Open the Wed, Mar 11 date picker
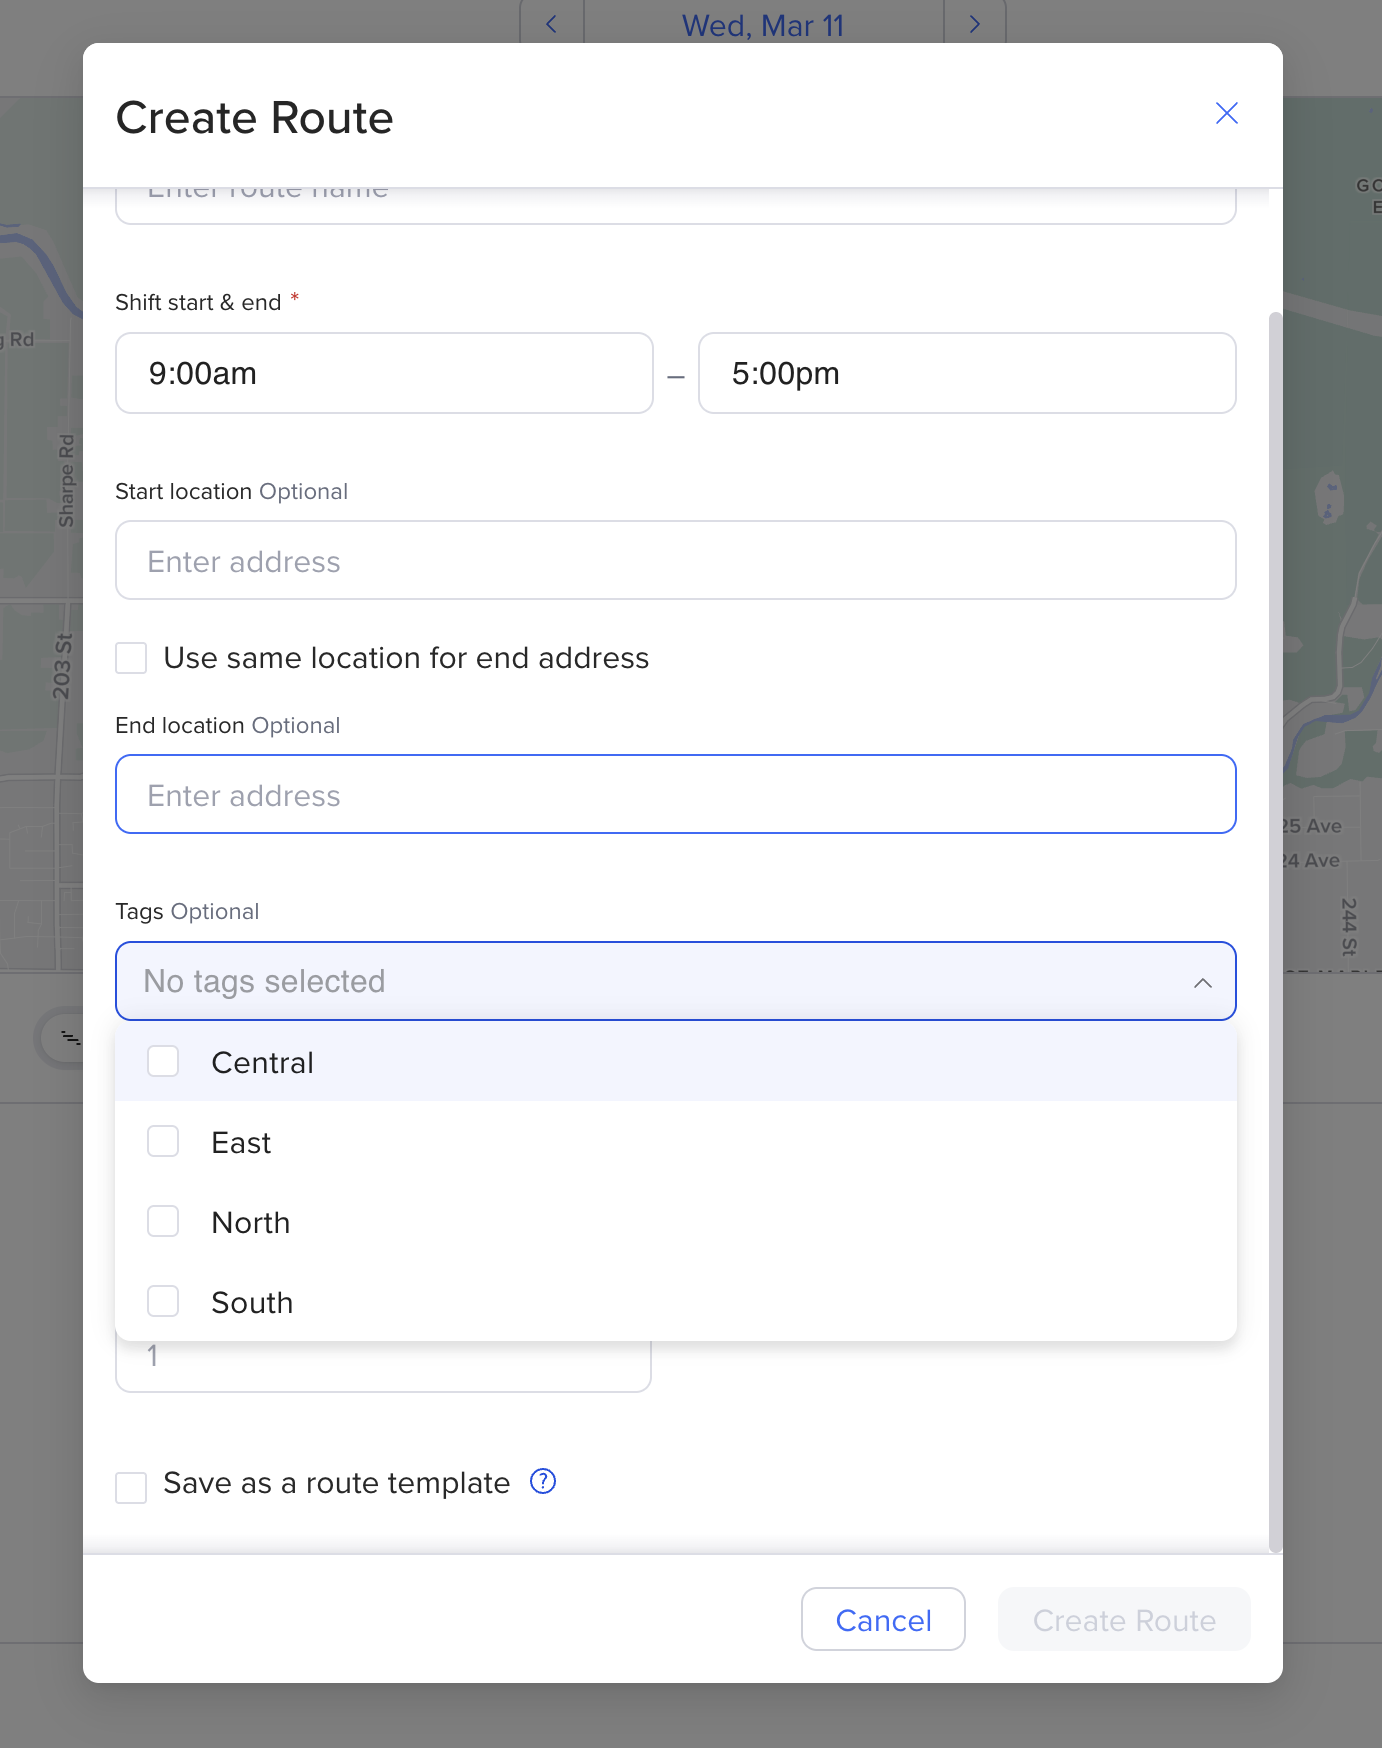The width and height of the screenshot is (1382, 1748). pyautogui.click(x=763, y=25)
